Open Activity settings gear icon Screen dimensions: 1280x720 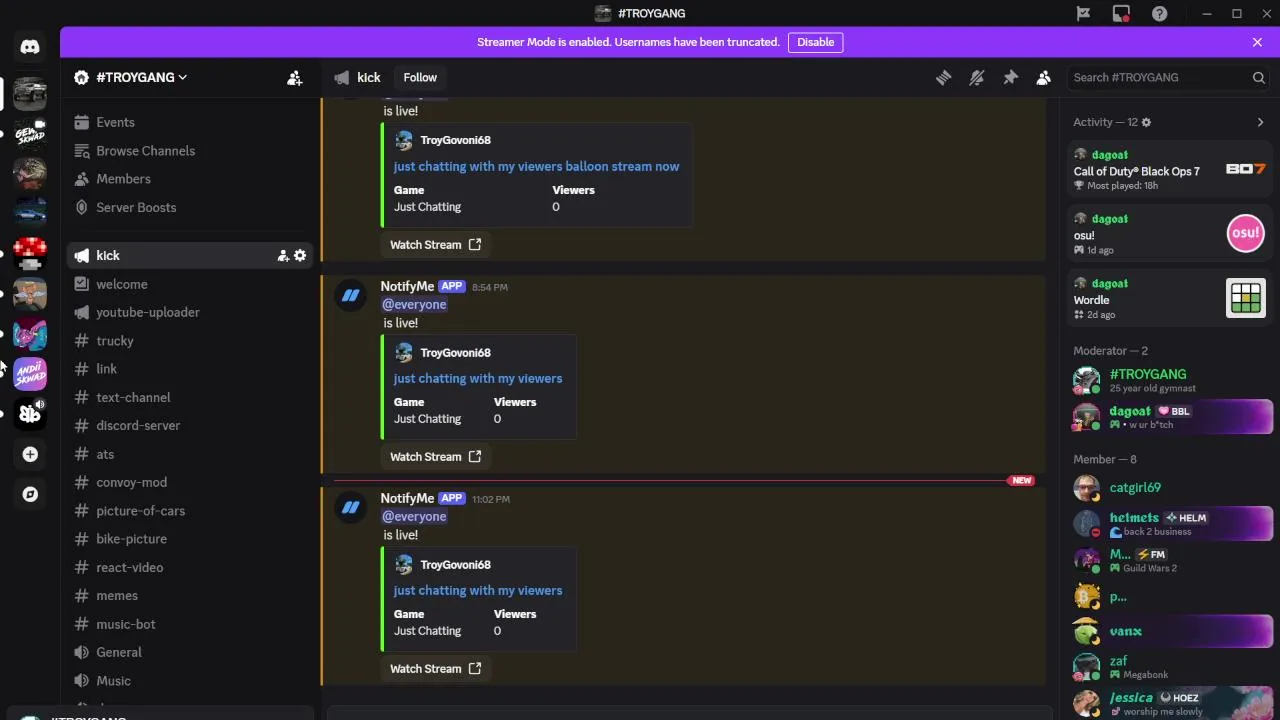[x=1146, y=122]
